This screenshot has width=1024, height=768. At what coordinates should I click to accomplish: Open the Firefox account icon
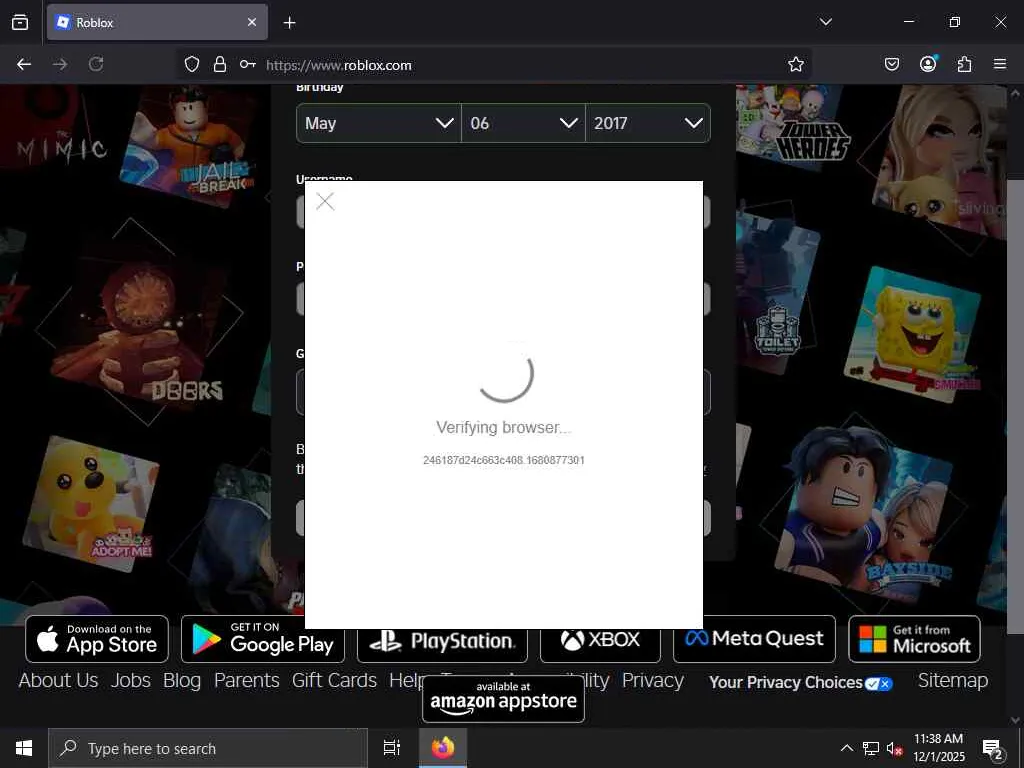point(928,63)
